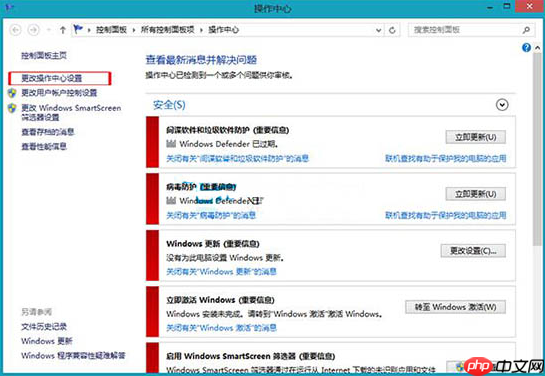Click 关闭有关"病毒防护"的消息 link

pyautogui.click(x=211, y=215)
